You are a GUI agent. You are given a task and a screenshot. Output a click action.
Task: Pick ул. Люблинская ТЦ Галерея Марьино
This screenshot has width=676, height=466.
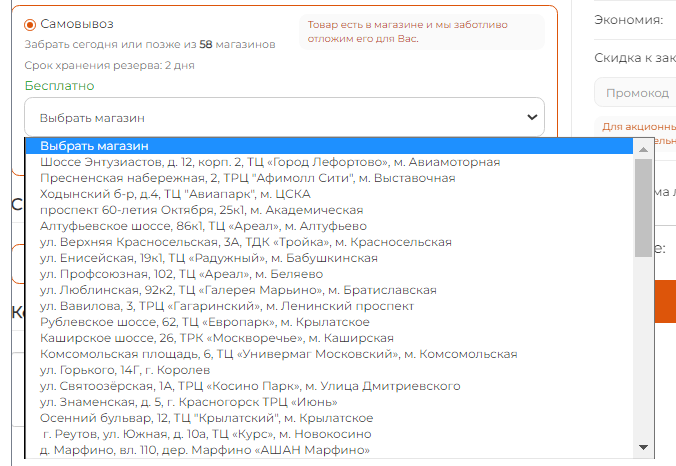click(238, 290)
